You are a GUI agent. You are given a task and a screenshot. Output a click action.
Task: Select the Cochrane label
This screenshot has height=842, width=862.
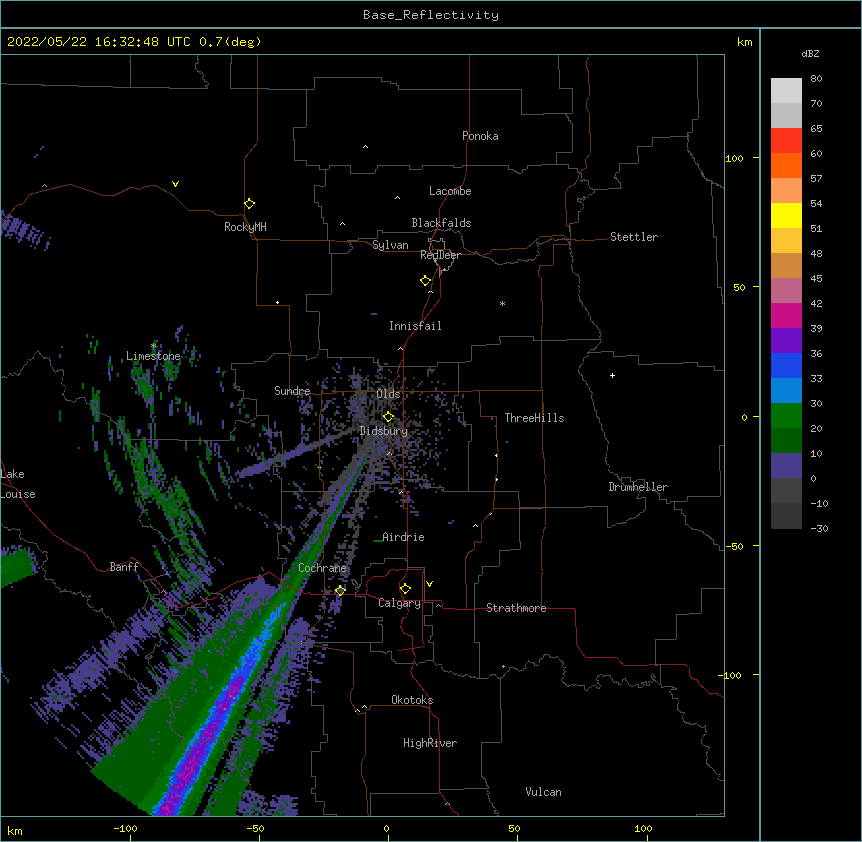pos(322,568)
